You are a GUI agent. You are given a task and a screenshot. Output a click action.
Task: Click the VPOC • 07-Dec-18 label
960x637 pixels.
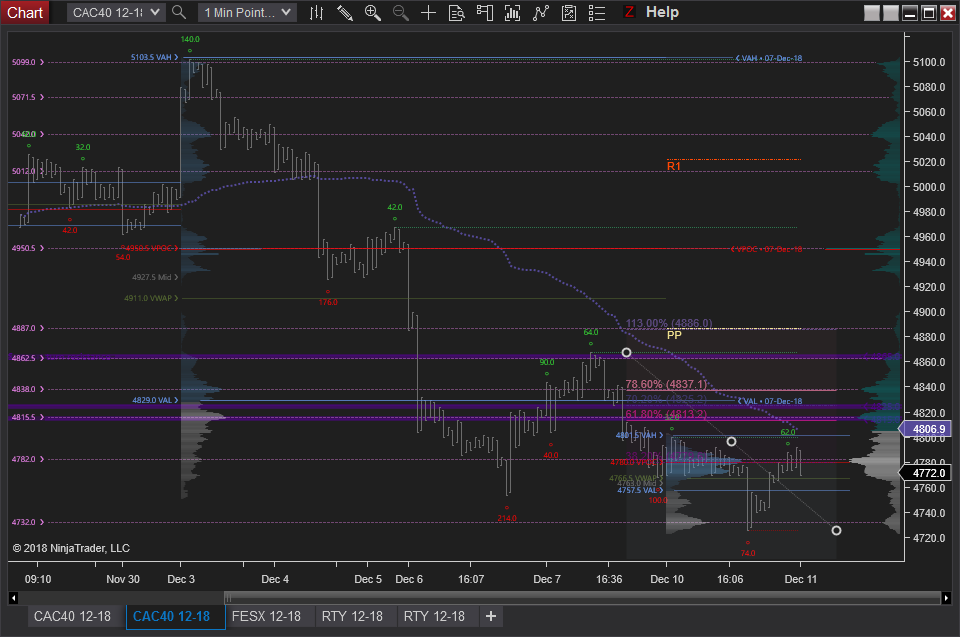(767, 249)
